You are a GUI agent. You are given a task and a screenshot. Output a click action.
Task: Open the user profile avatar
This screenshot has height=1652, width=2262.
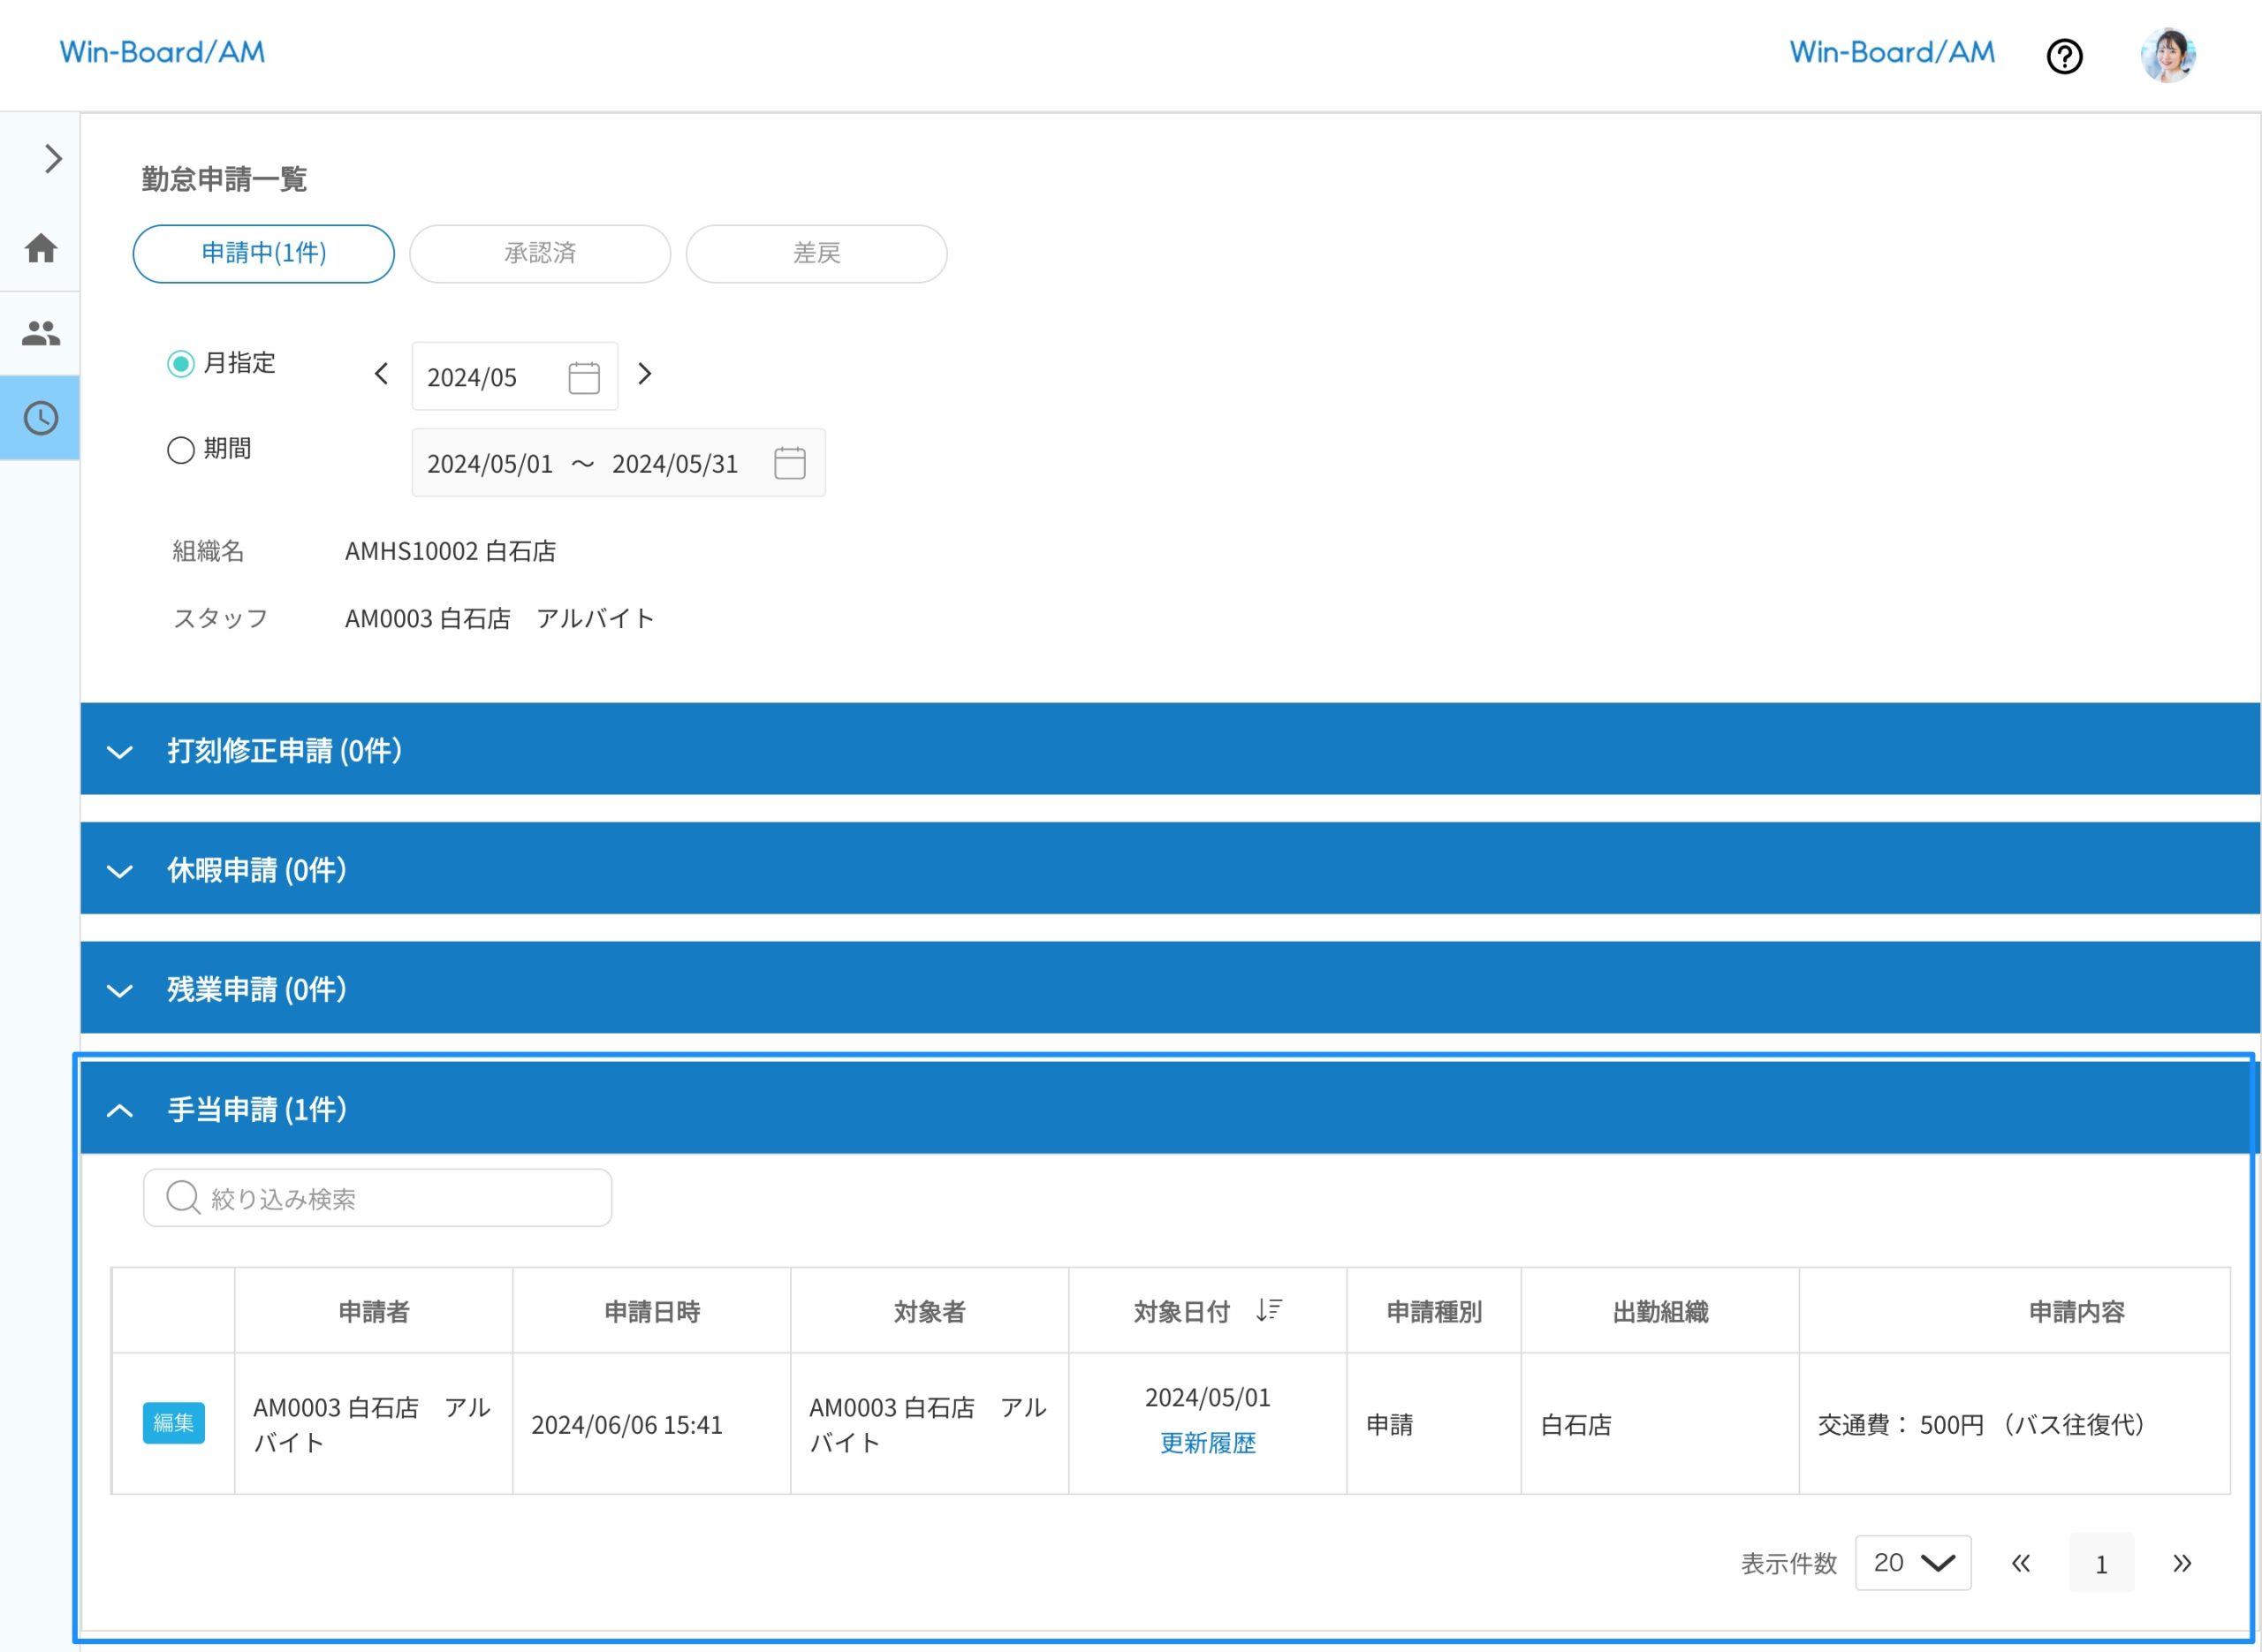pyautogui.click(x=2167, y=55)
